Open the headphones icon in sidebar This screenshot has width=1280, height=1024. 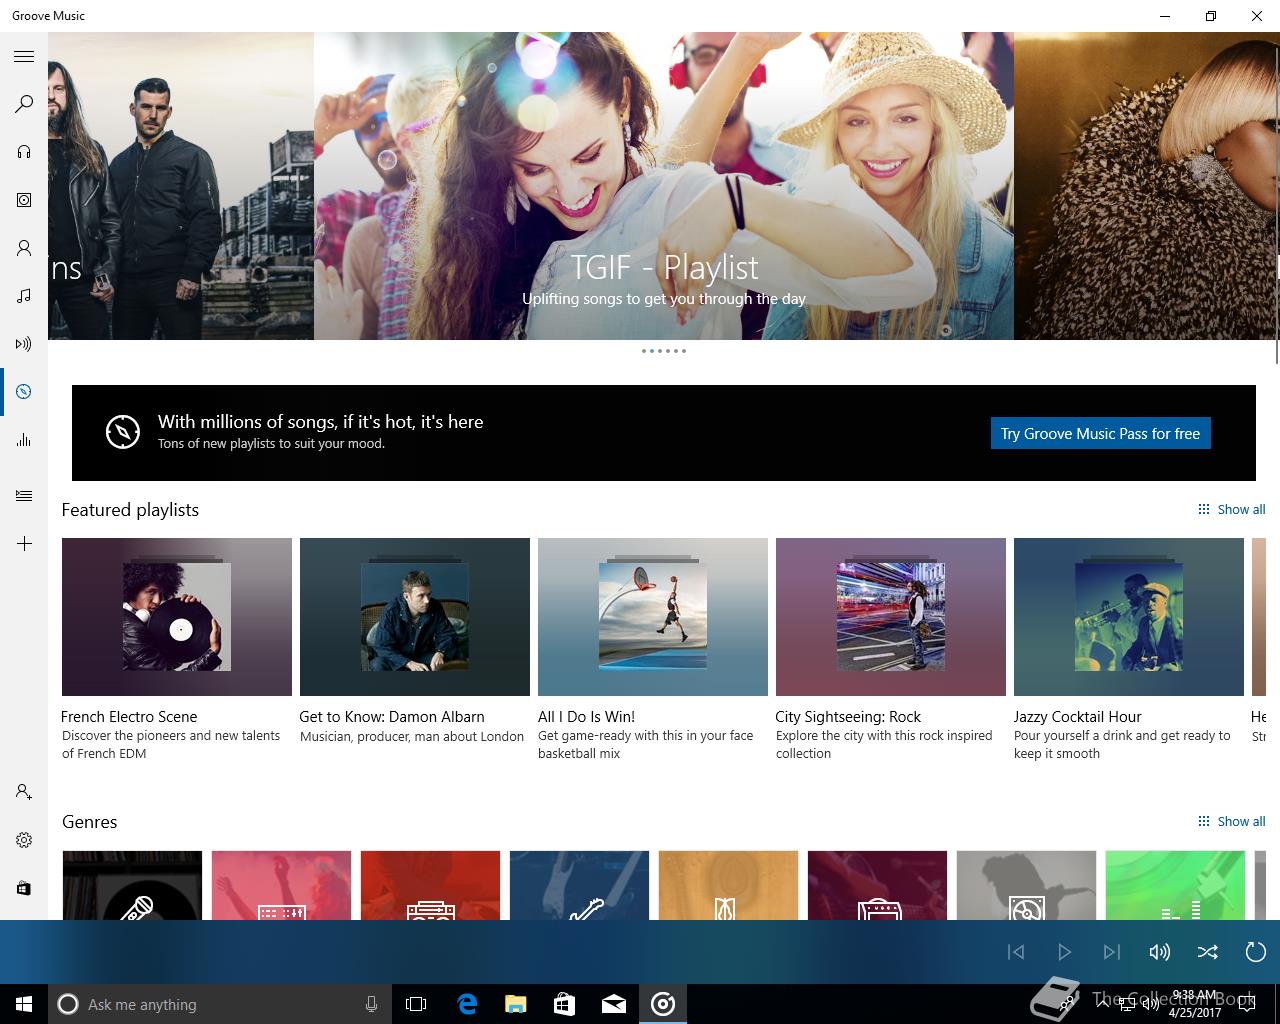(x=24, y=152)
